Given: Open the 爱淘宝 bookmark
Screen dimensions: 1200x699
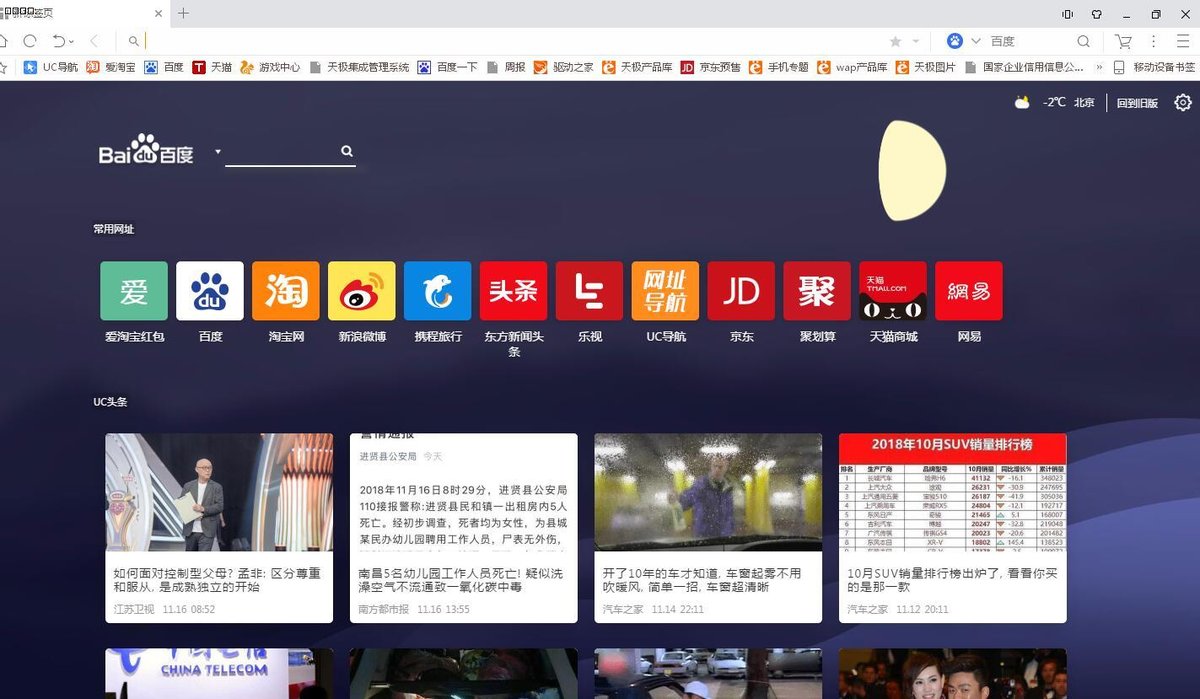Looking at the screenshot, I should 112,67.
